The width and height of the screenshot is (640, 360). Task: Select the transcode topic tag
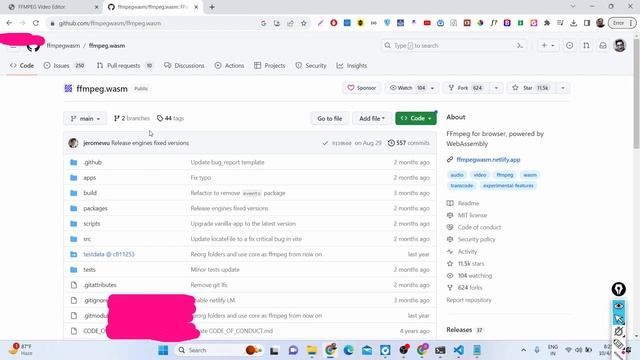point(462,186)
